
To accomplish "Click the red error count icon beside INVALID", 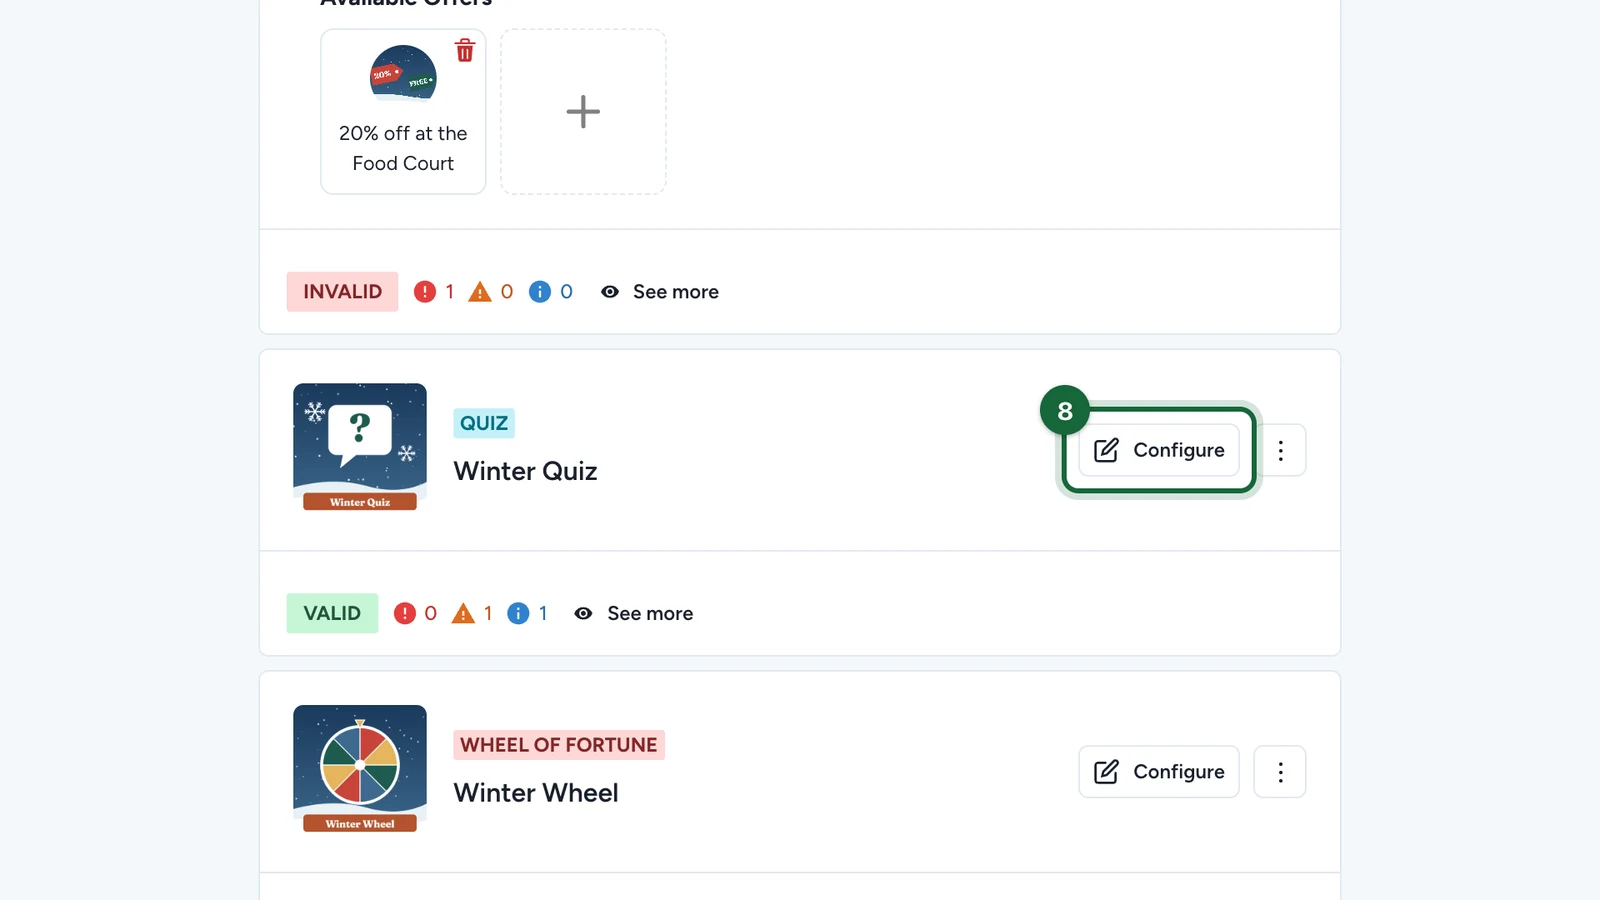I will [x=425, y=292].
